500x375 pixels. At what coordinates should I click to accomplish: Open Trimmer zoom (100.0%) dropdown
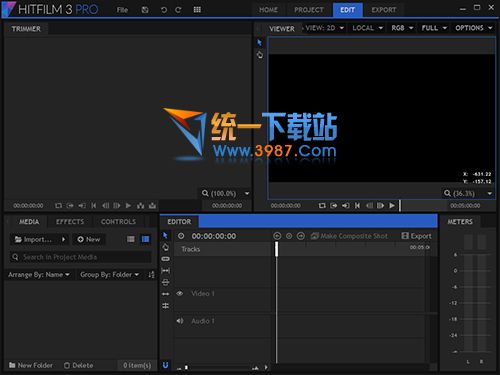[226, 193]
